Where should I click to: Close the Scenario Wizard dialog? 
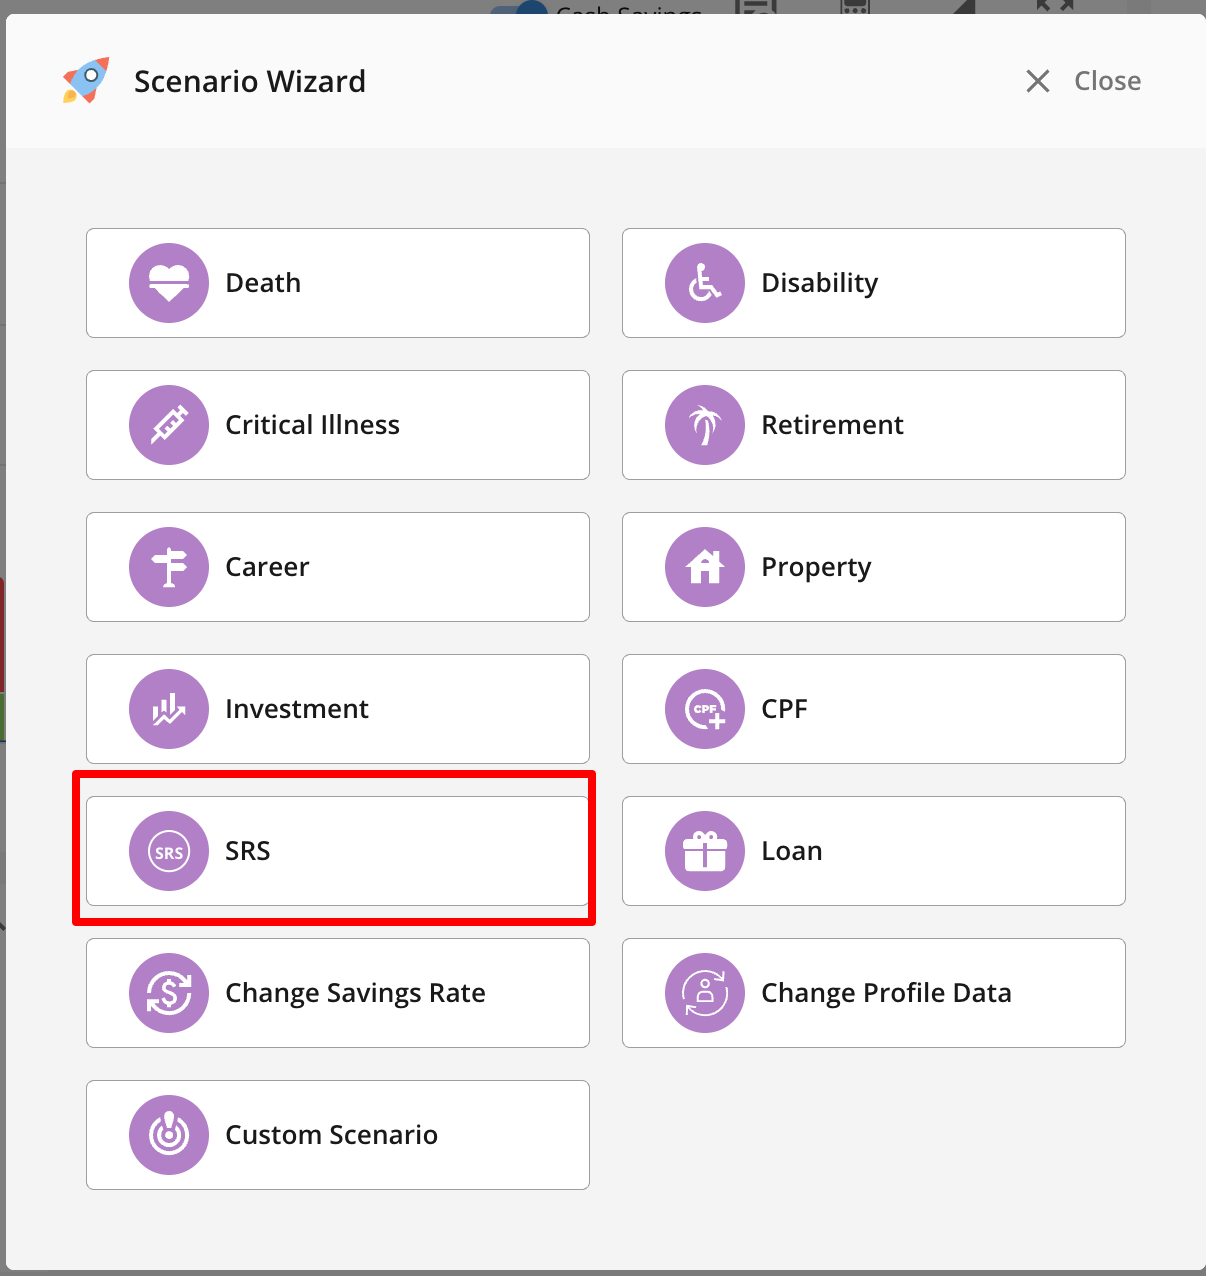(1084, 81)
